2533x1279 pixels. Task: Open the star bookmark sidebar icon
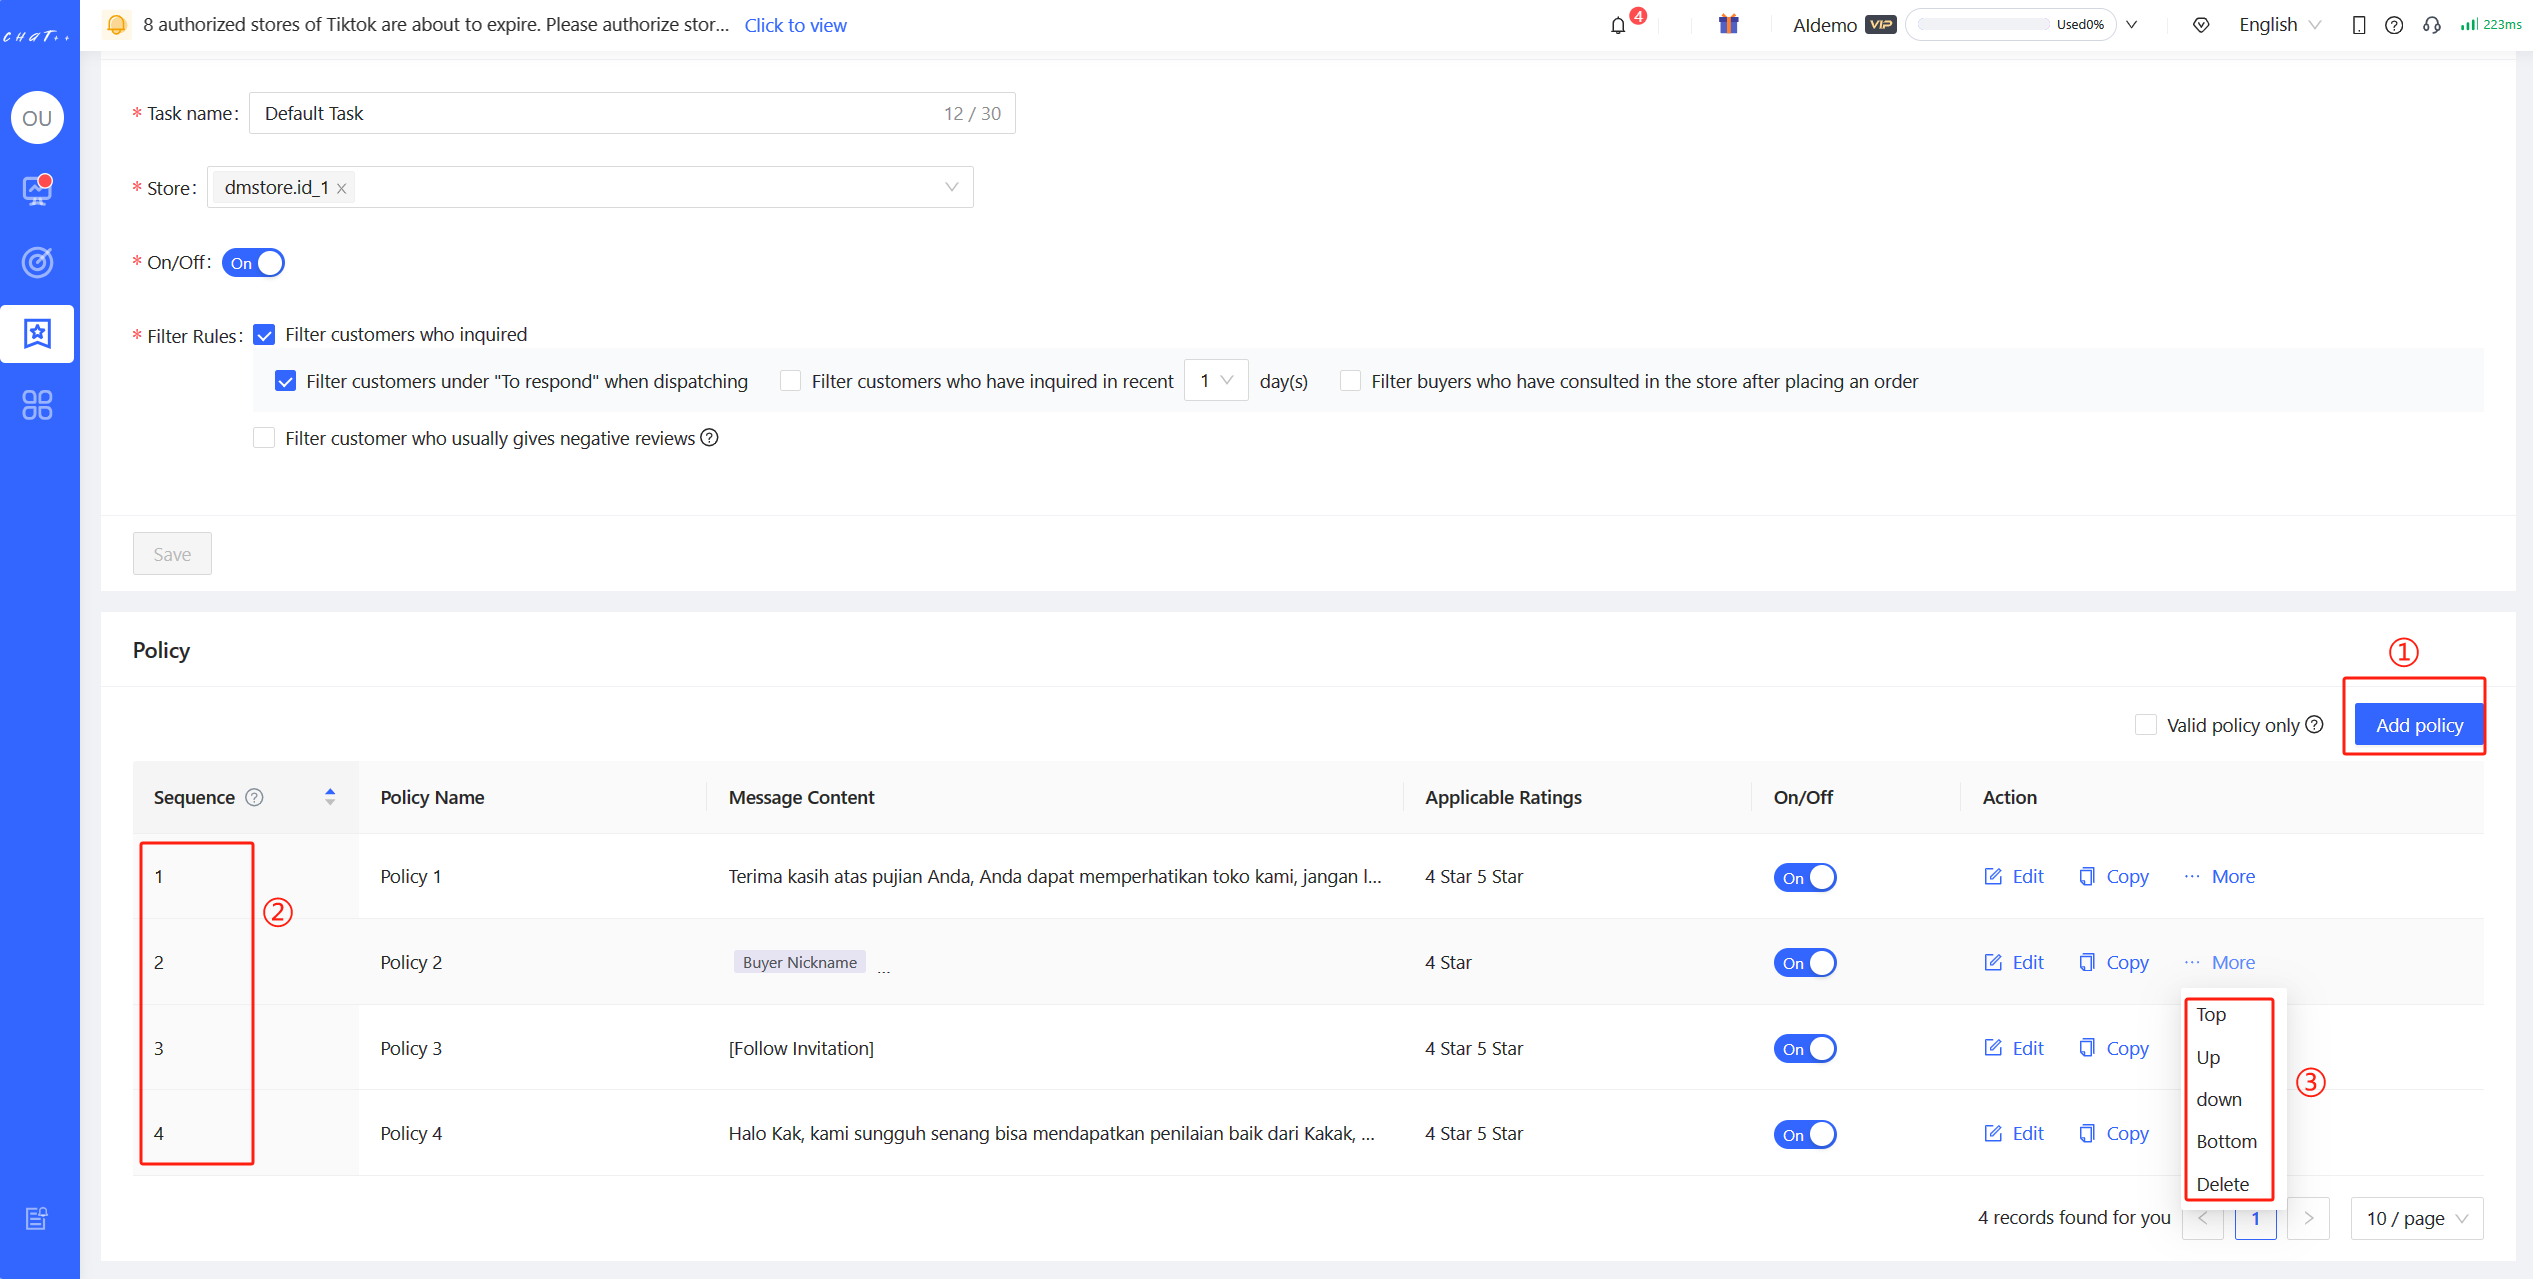tap(38, 333)
